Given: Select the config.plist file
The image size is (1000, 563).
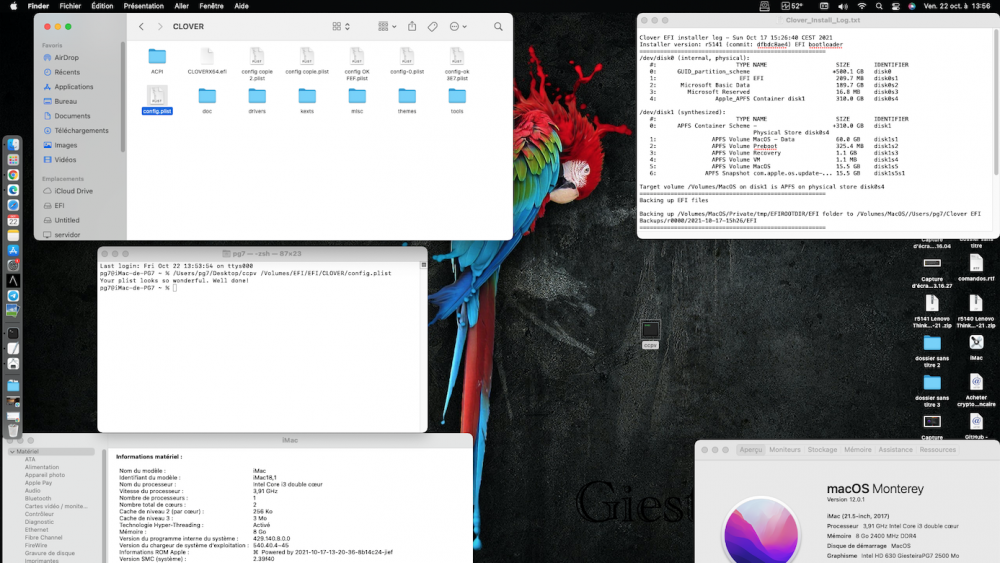Looking at the screenshot, I should tap(157, 100).
